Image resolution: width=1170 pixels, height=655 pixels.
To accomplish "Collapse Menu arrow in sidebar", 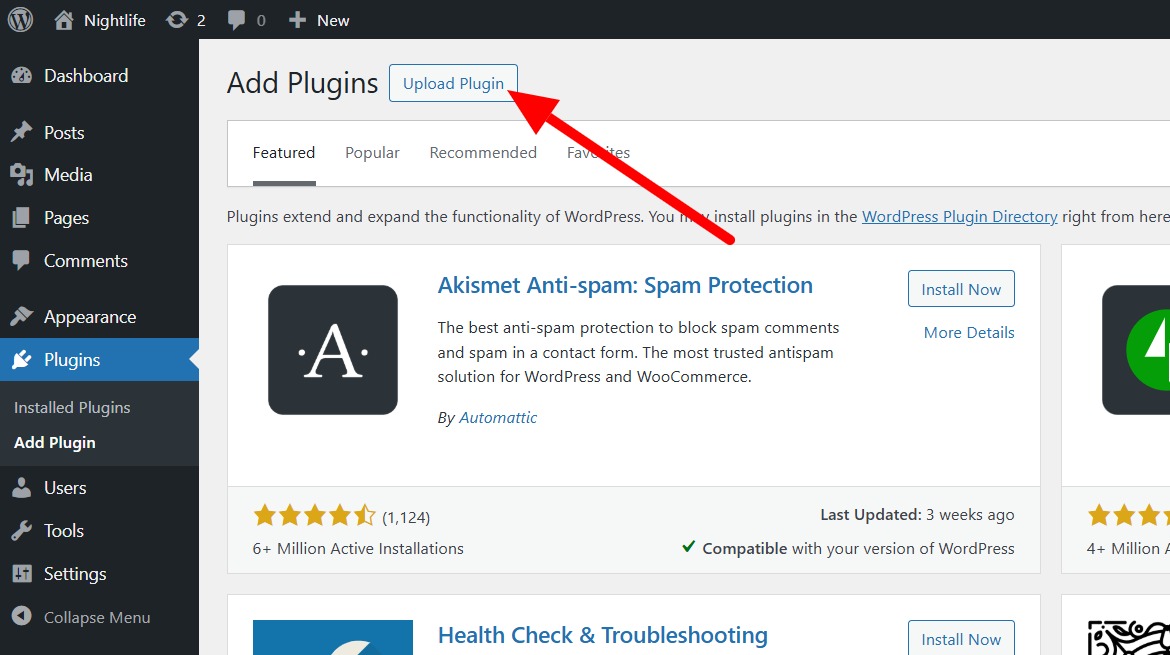I will pos(22,616).
